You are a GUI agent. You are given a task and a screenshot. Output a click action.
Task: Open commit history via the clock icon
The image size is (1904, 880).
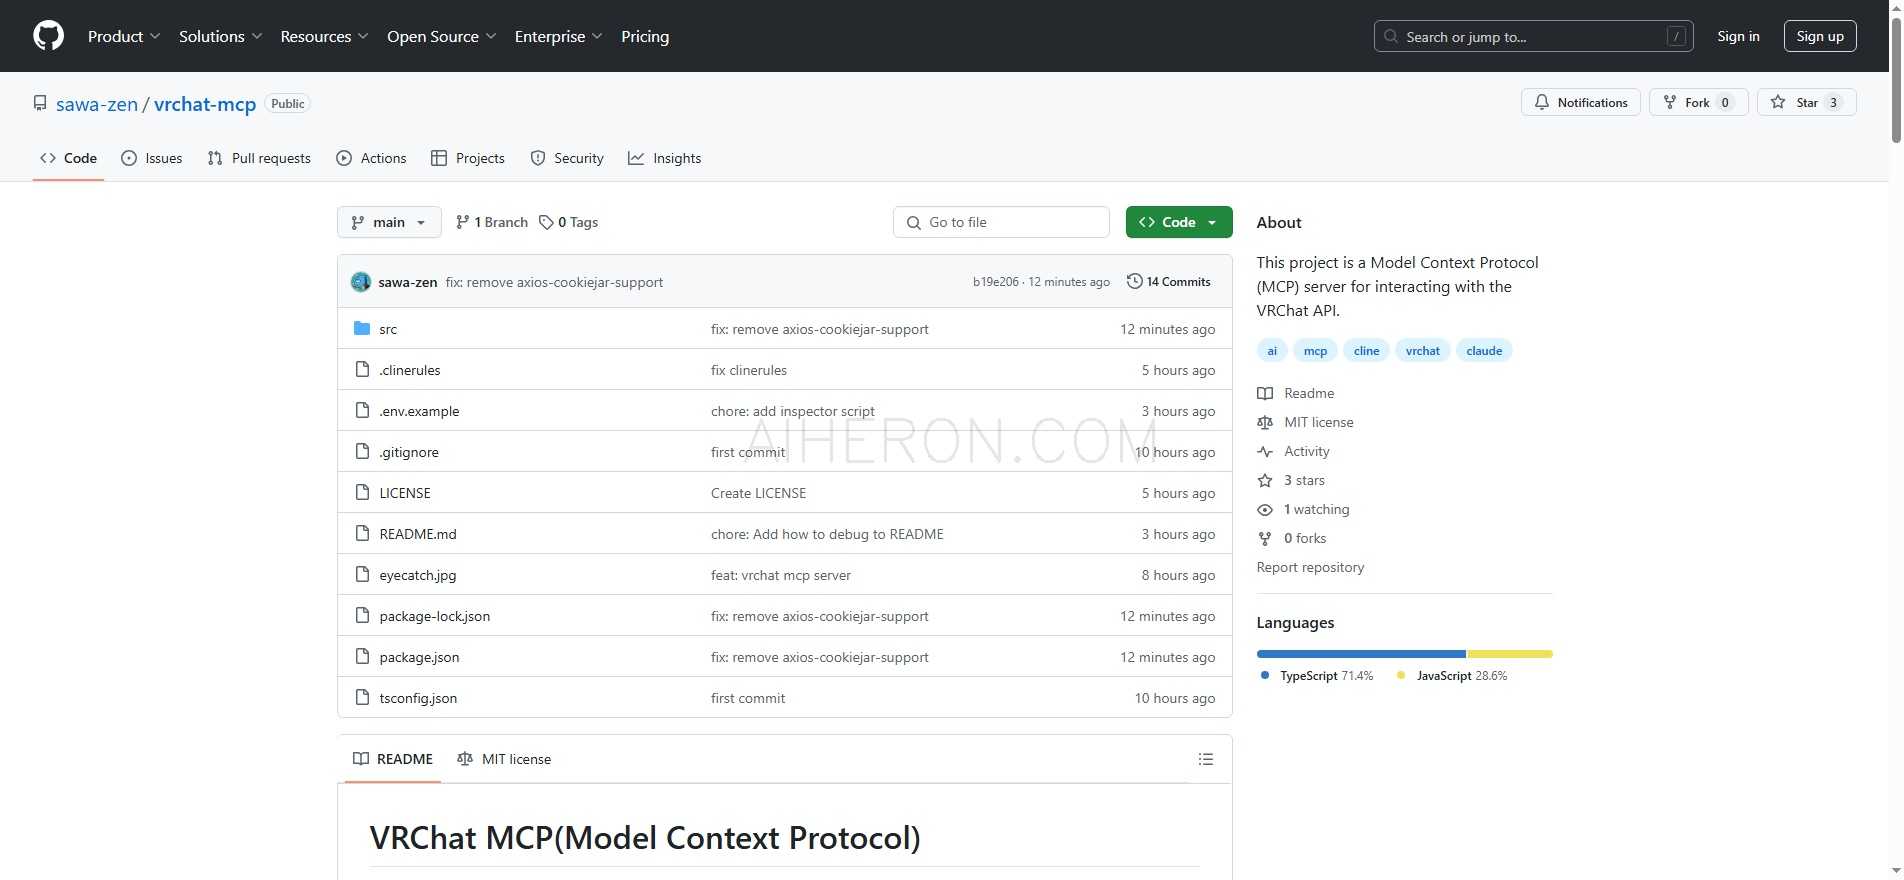click(x=1134, y=281)
